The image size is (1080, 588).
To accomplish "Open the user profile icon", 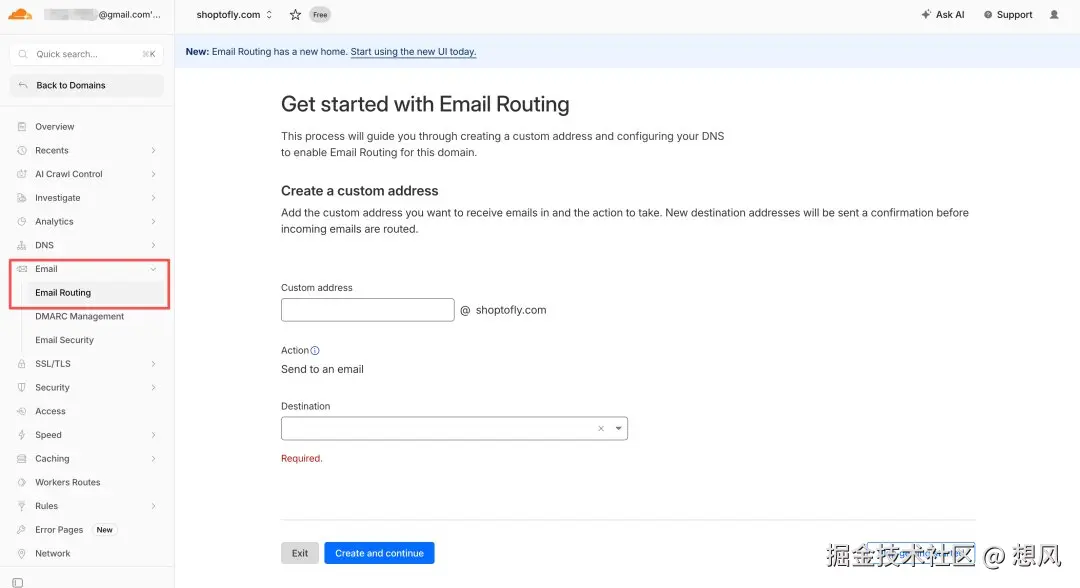I will point(1054,14).
